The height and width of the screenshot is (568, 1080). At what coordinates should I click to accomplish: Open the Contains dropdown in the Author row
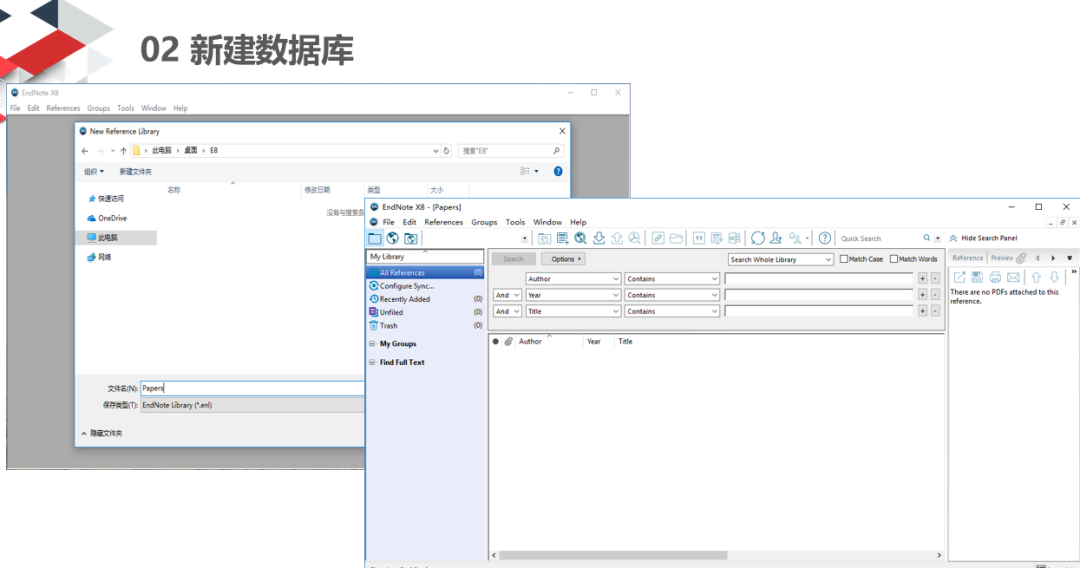tap(672, 279)
